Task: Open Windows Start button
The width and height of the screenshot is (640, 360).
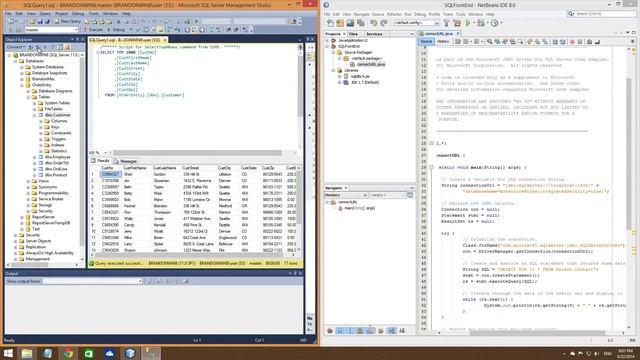Action: 8,353
